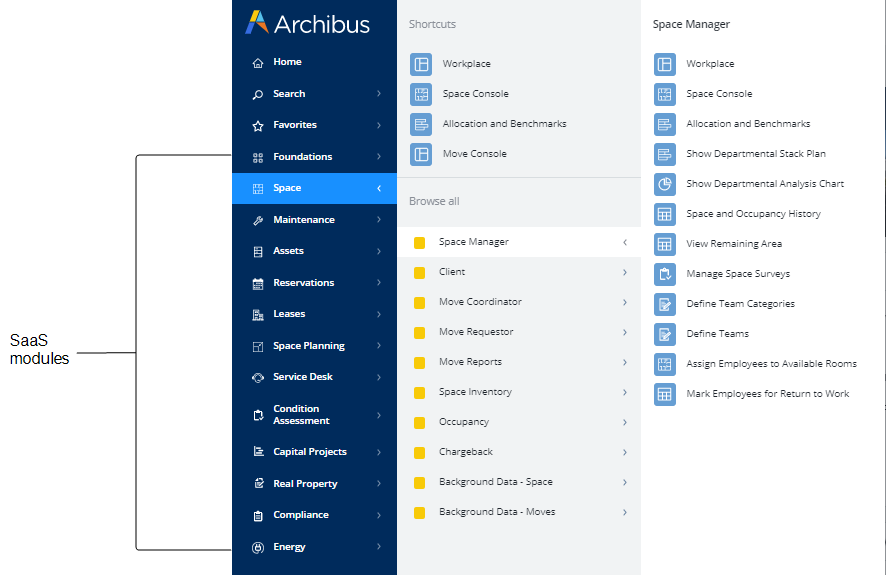The width and height of the screenshot is (886, 575).
Task: Open Mark Employees for Return to Work
Action: coord(767,394)
